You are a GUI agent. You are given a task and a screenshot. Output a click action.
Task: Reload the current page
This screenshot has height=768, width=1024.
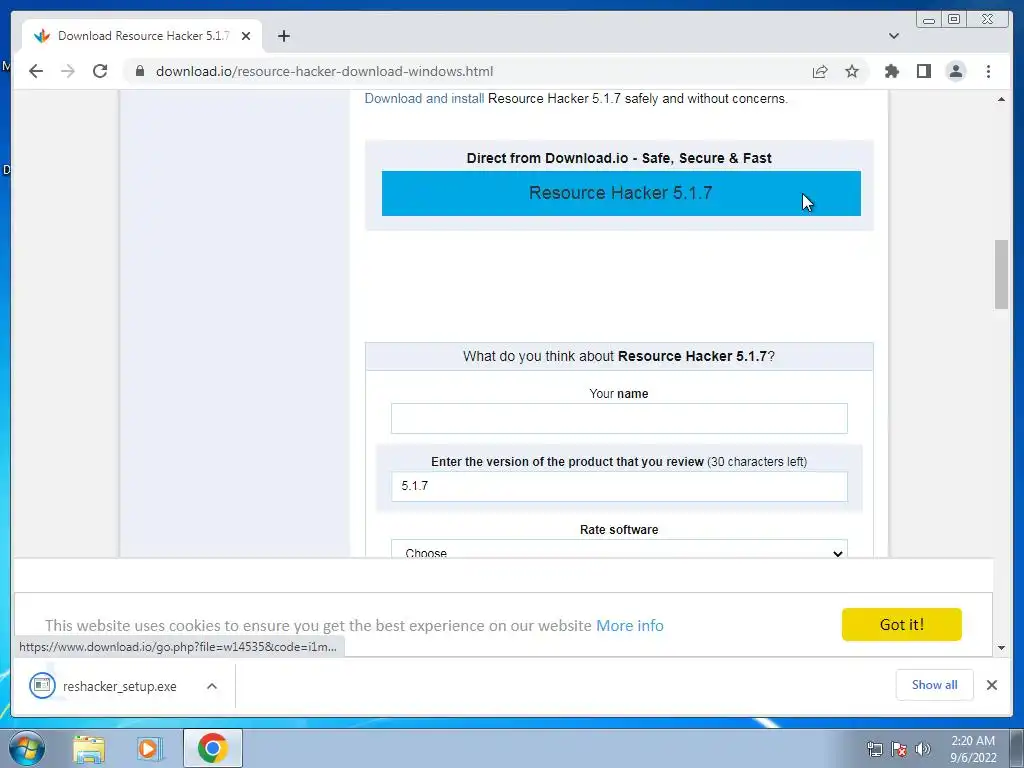(100, 71)
